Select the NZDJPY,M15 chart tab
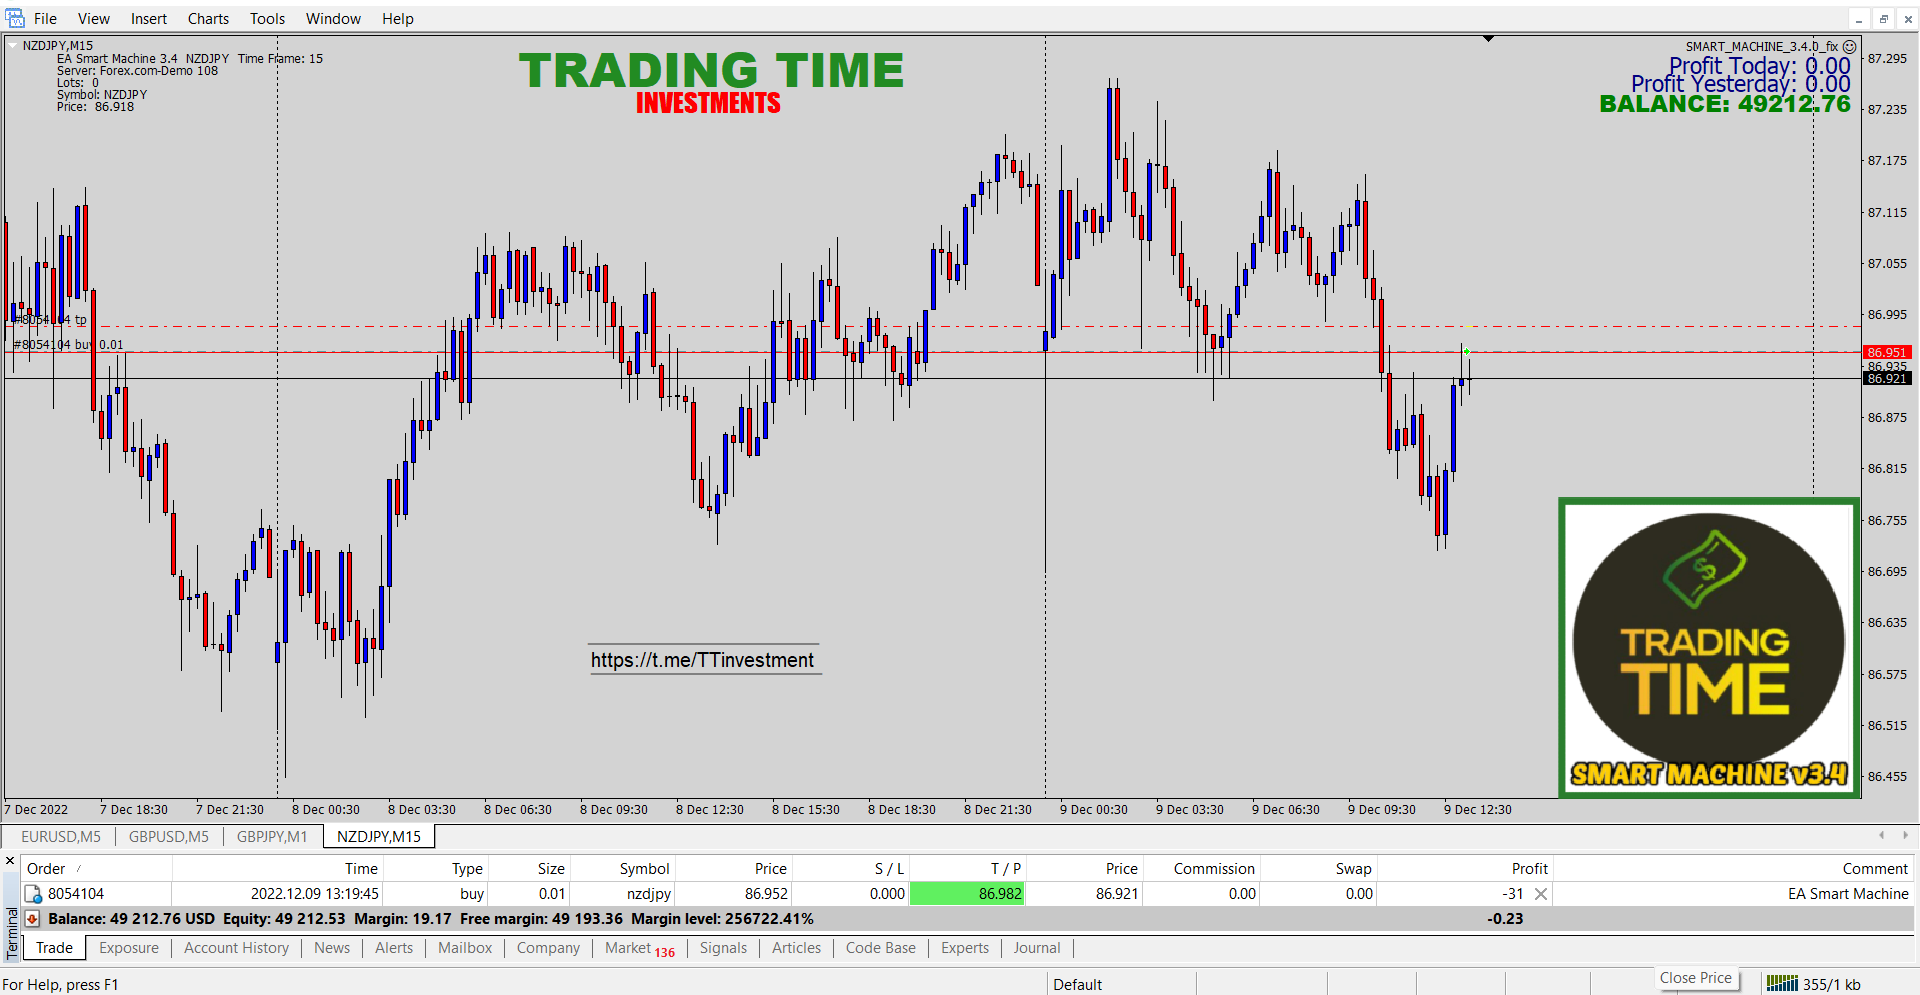 point(379,837)
